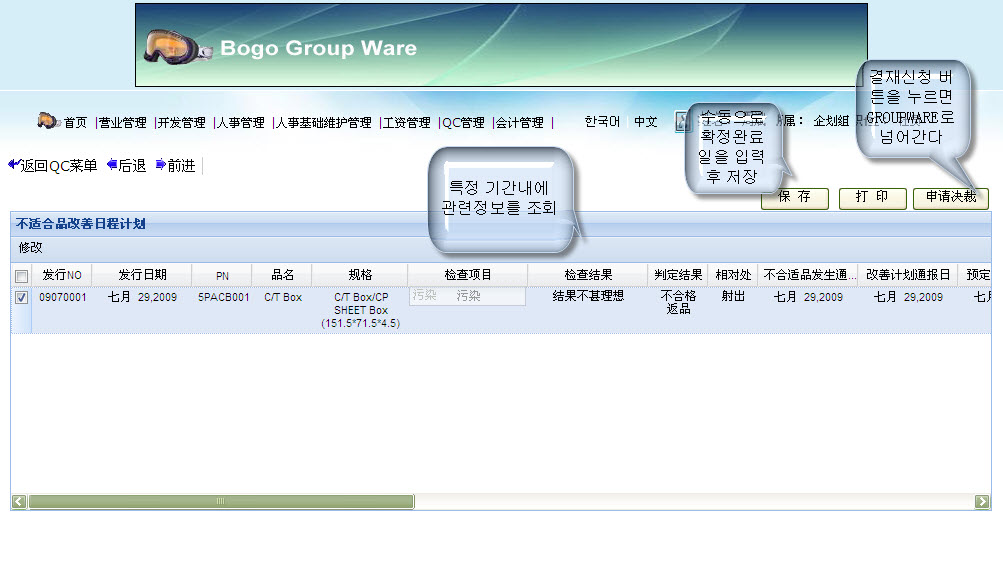Go forward with 前进

(x=182, y=166)
